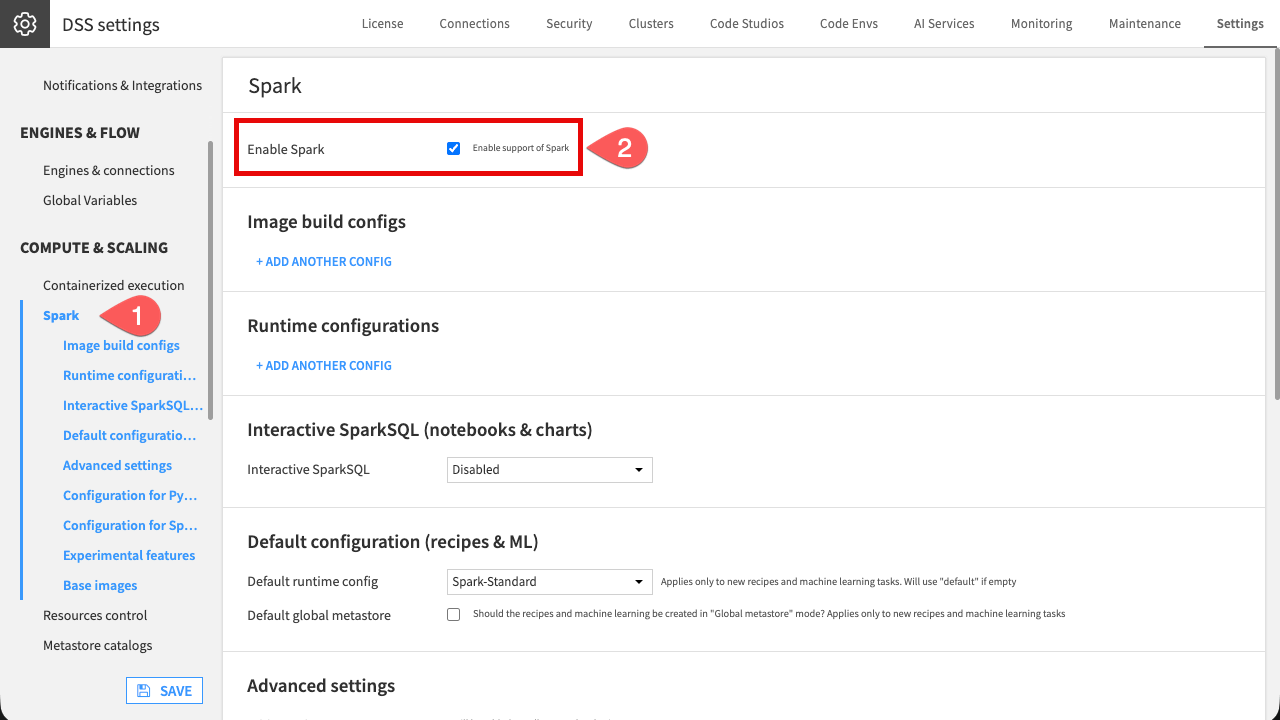Open the Connections tab
This screenshot has width=1280, height=720.
click(x=474, y=23)
